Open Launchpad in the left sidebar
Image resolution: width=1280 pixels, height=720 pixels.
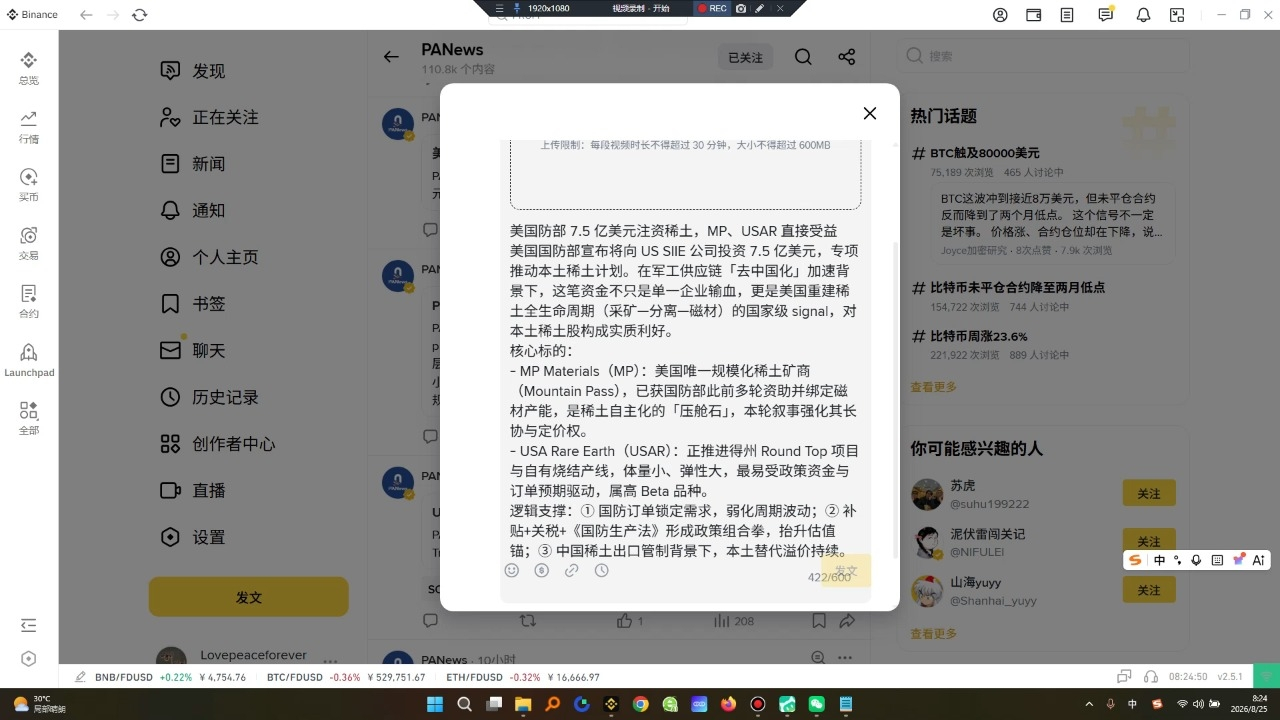[x=28, y=360]
